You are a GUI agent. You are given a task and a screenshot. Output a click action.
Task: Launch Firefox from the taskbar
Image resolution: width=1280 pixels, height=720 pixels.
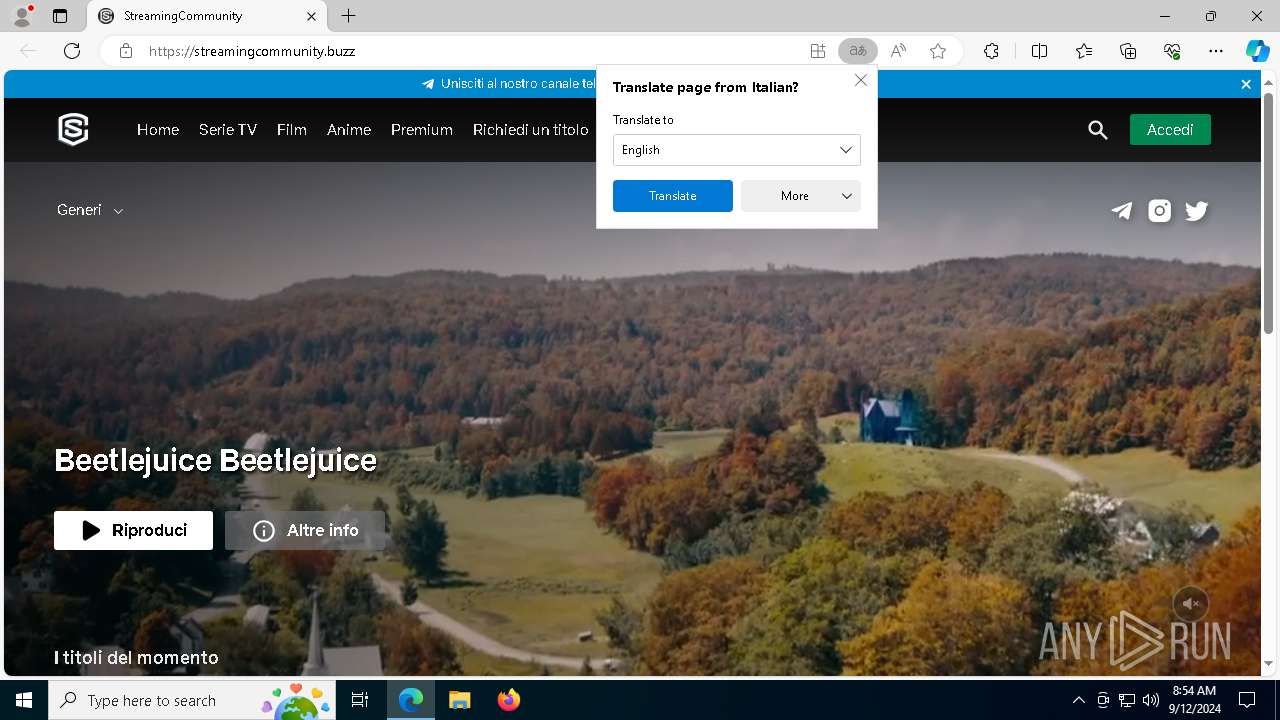click(508, 700)
